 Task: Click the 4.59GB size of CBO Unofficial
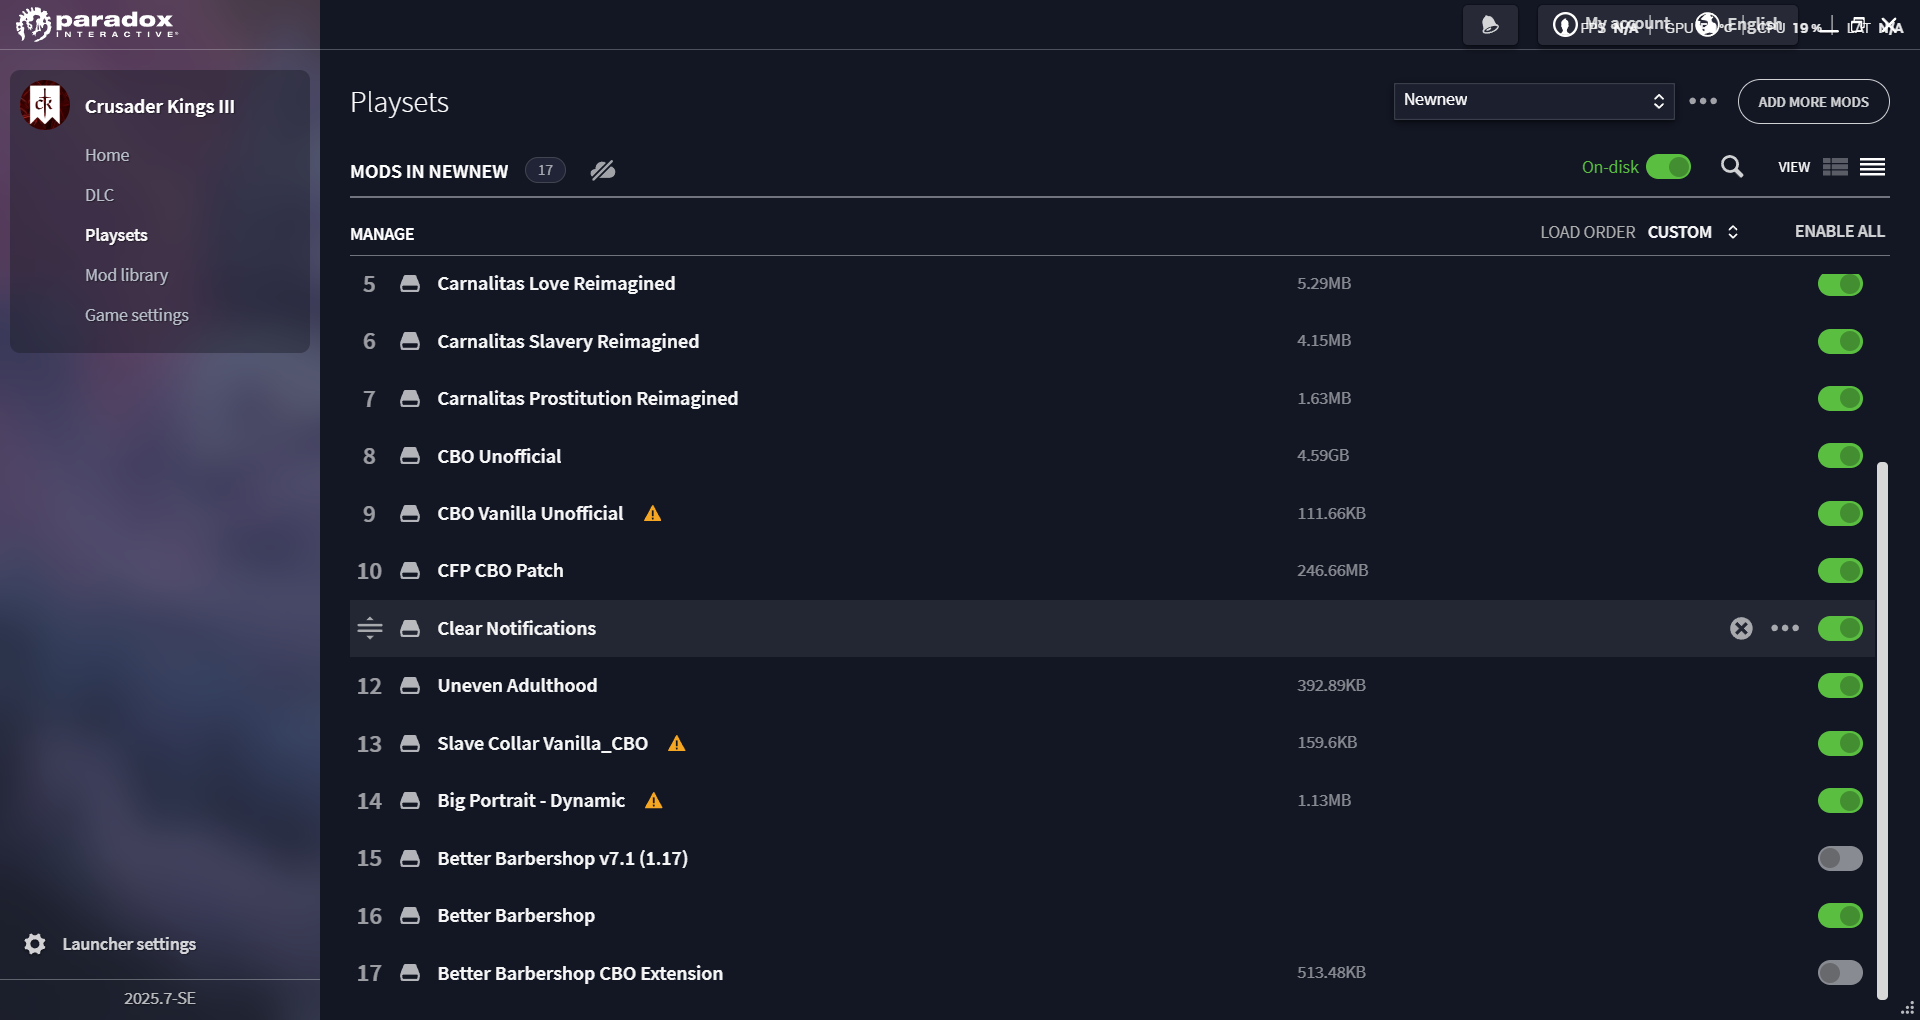(x=1323, y=456)
